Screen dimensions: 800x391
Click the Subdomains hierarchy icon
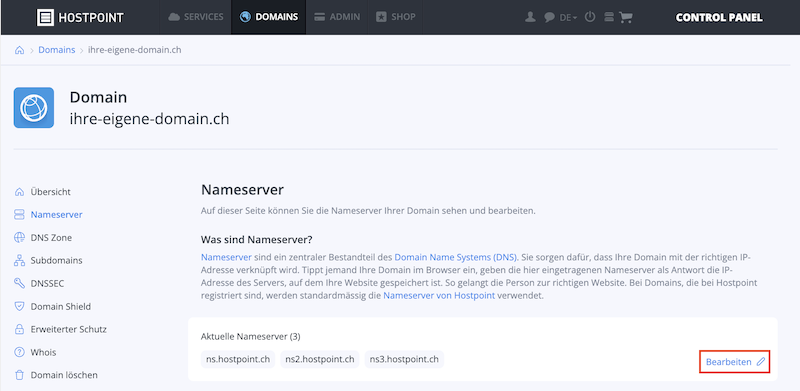click(x=19, y=260)
